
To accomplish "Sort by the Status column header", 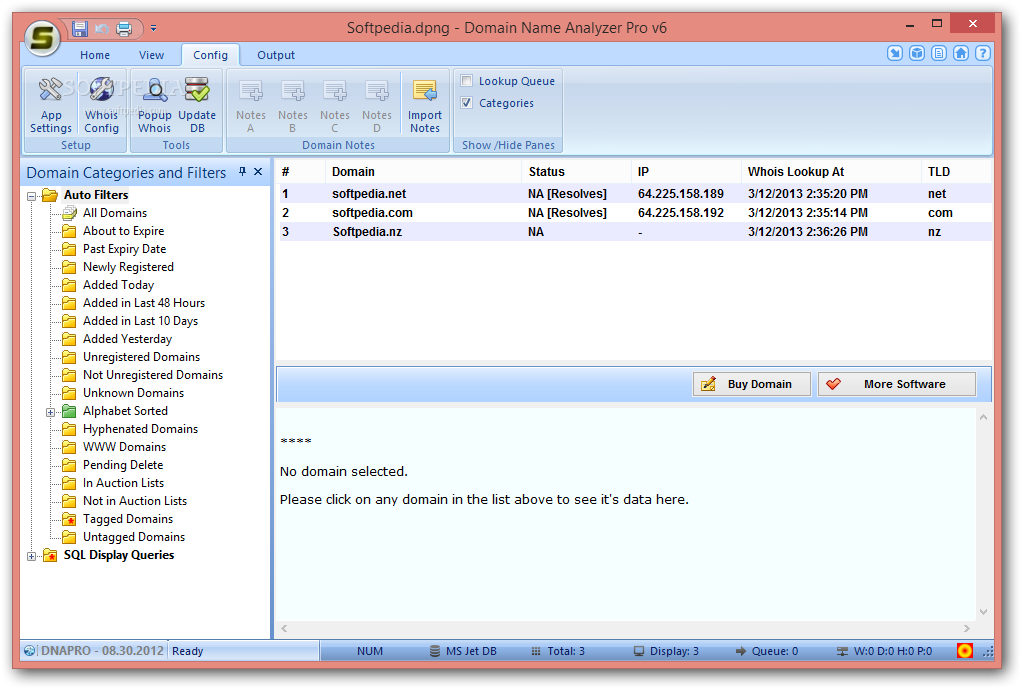I will (x=576, y=172).
